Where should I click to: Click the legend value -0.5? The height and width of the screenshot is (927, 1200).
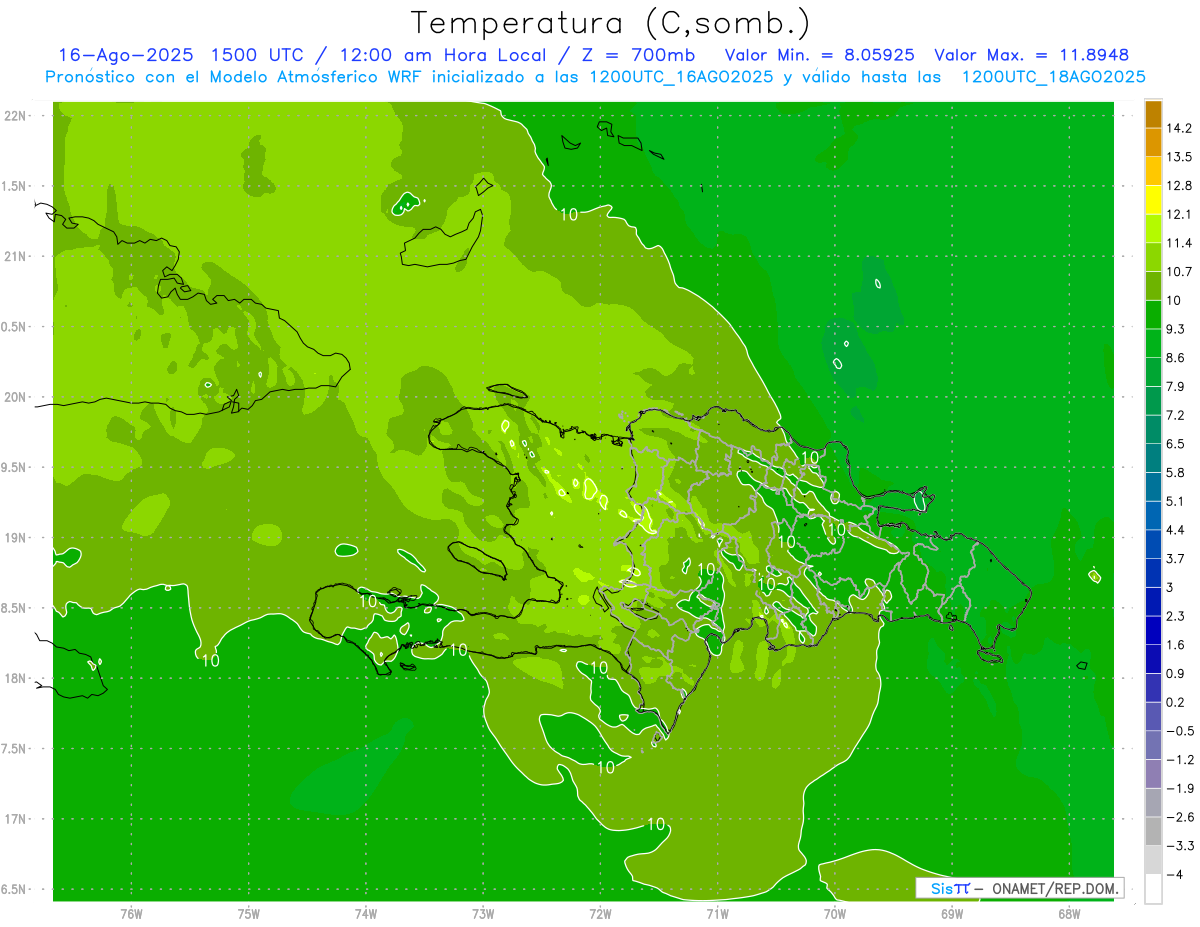1180,731
